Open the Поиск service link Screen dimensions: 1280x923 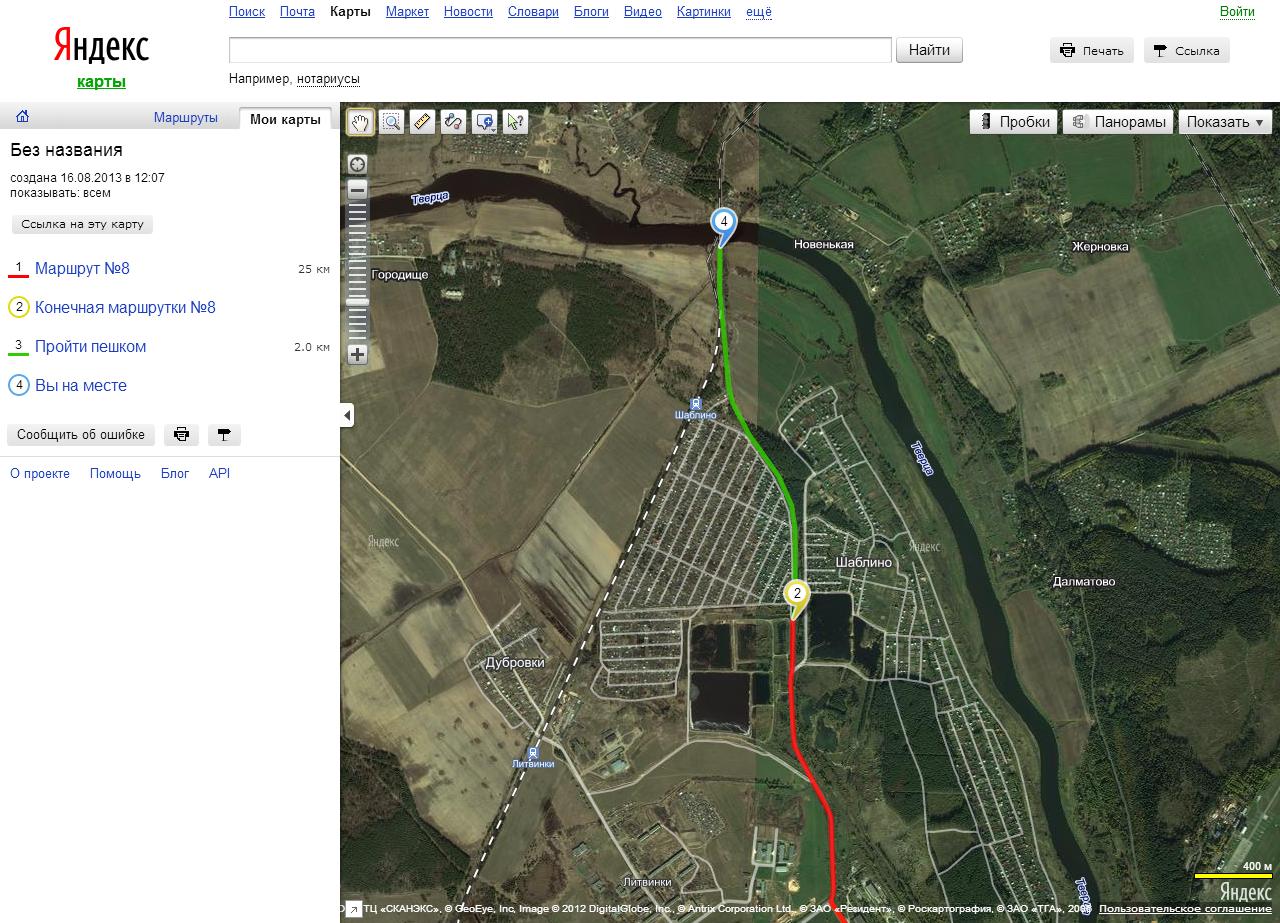[247, 12]
